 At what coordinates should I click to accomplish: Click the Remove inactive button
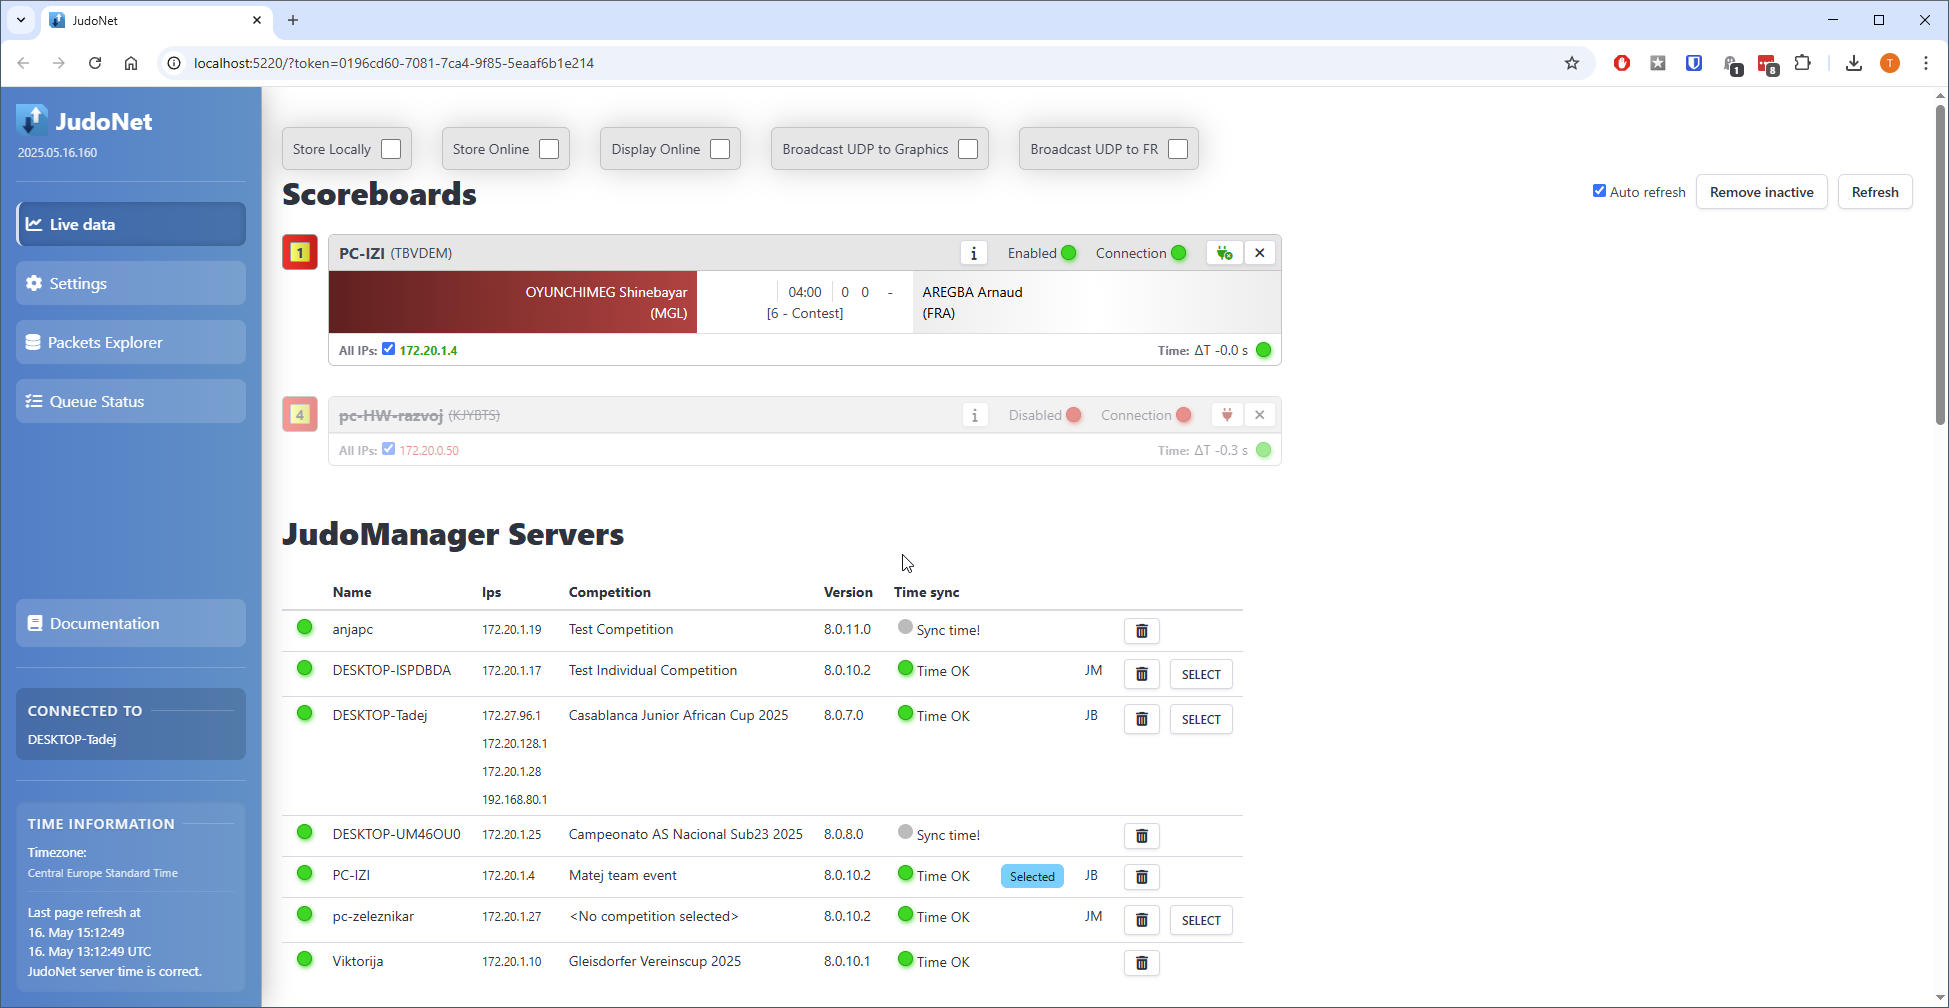(1761, 192)
